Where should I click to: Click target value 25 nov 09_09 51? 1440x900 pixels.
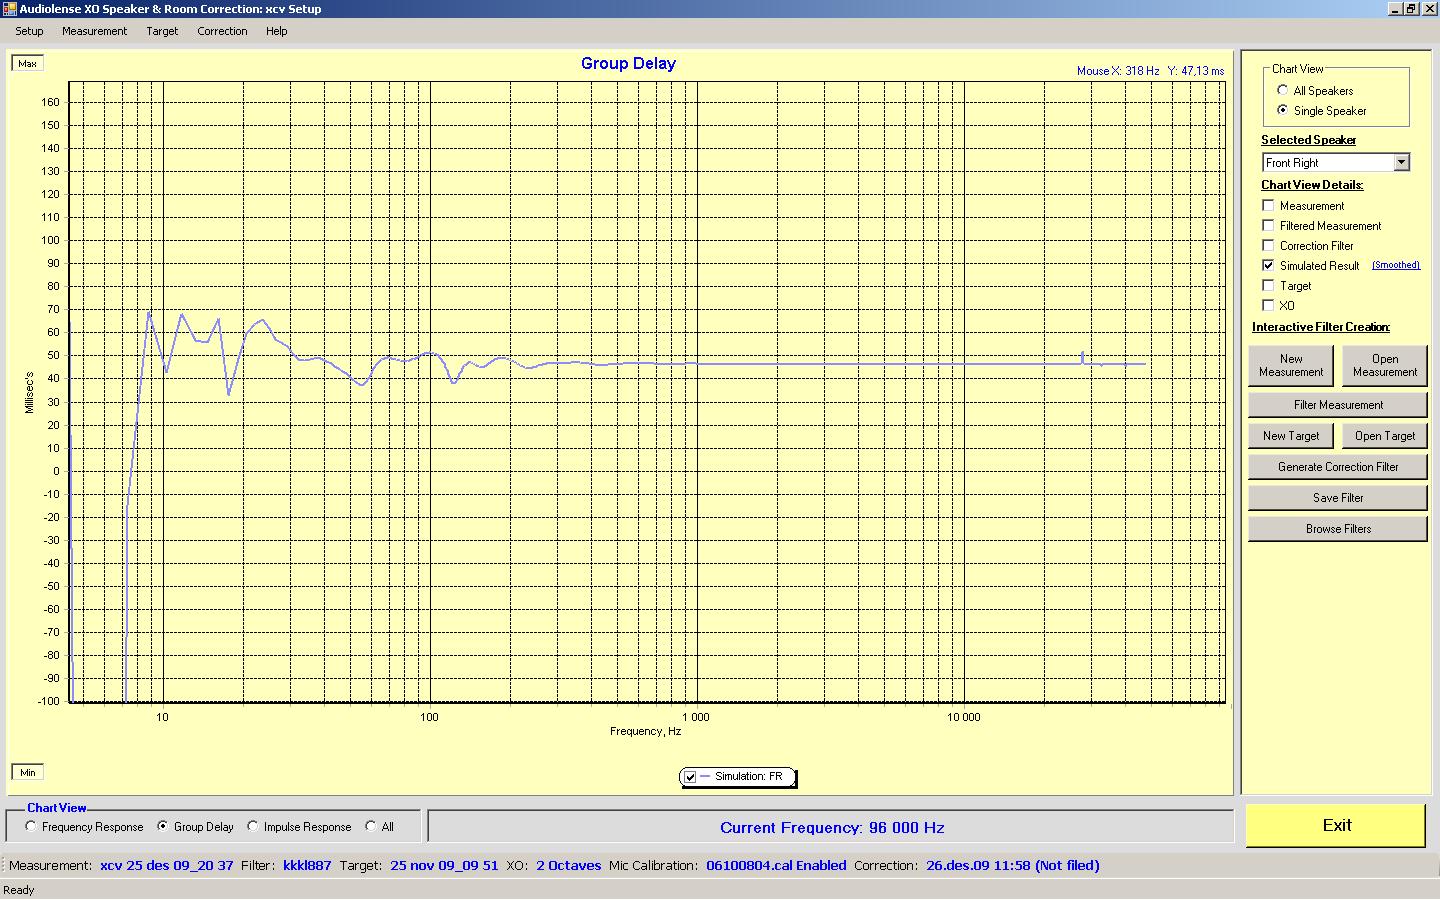pos(444,866)
